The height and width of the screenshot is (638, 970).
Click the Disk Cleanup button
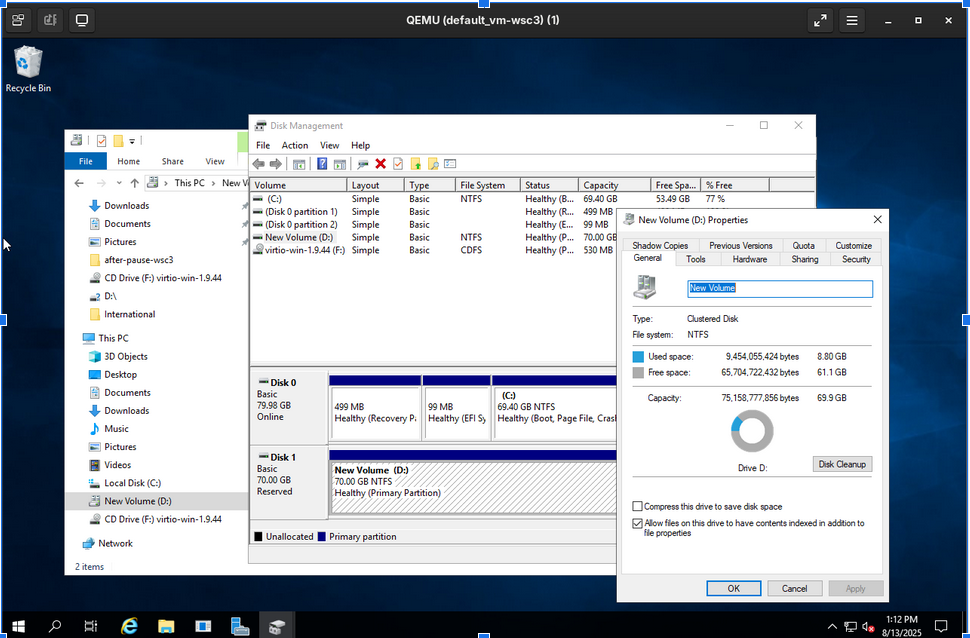(x=842, y=464)
